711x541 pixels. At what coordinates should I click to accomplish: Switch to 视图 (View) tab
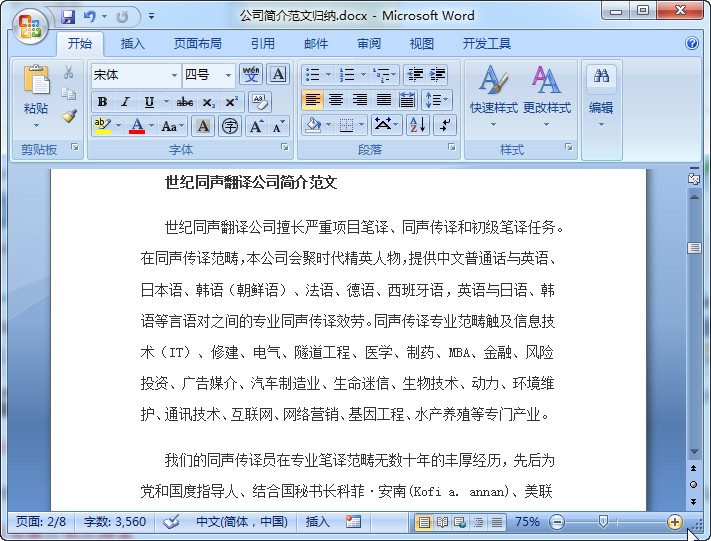point(422,44)
